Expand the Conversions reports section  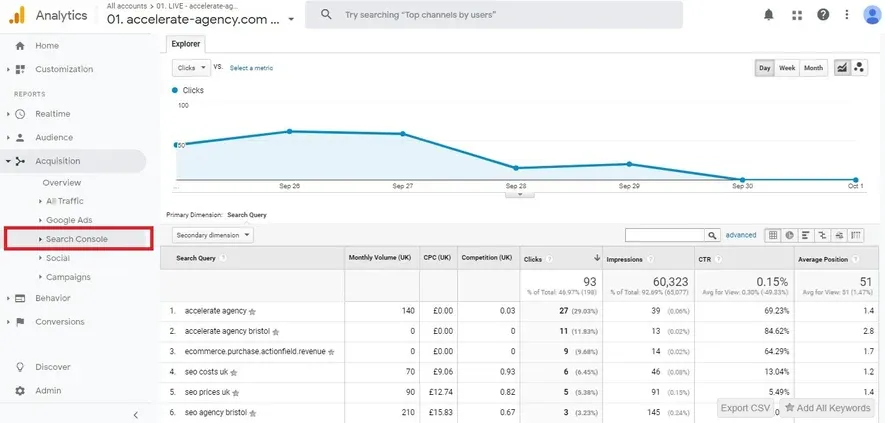[8, 322]
